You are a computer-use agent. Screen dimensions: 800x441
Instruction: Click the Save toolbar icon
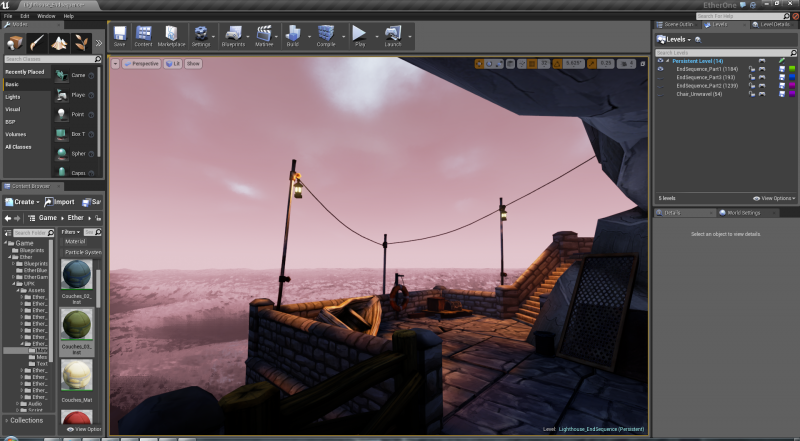coord(120,37)
